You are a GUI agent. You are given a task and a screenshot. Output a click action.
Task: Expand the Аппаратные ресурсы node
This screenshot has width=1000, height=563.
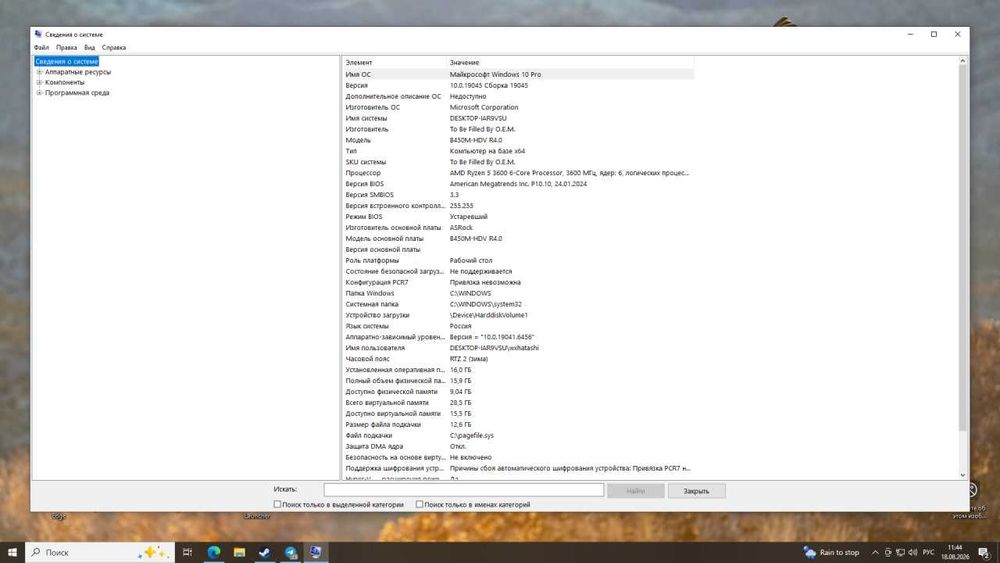pyautogui.click(x=39, y=72)
